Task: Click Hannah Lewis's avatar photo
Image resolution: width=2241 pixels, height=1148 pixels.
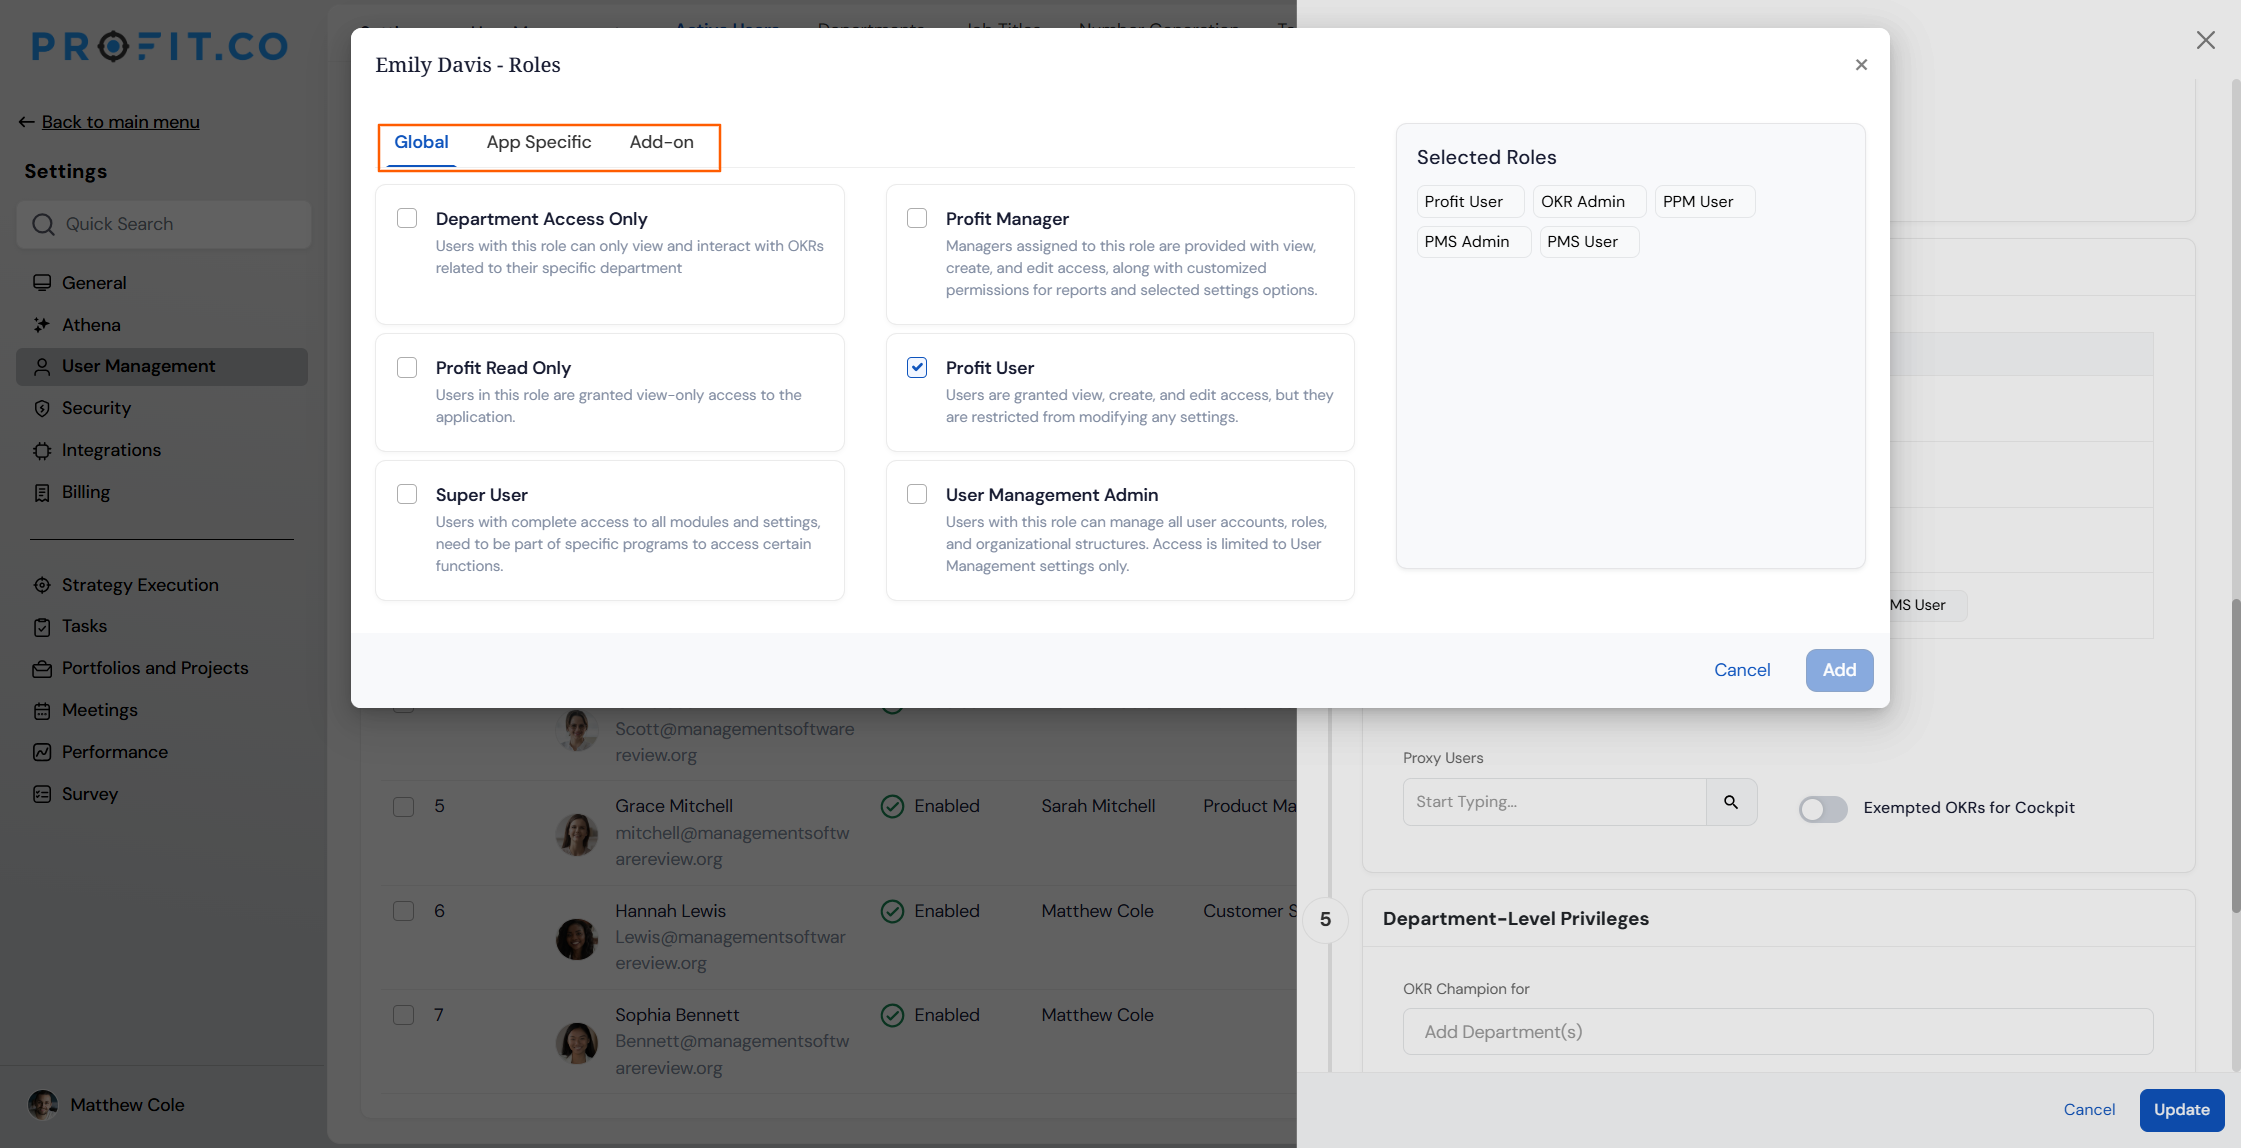Action: click(x=577, y=939)
